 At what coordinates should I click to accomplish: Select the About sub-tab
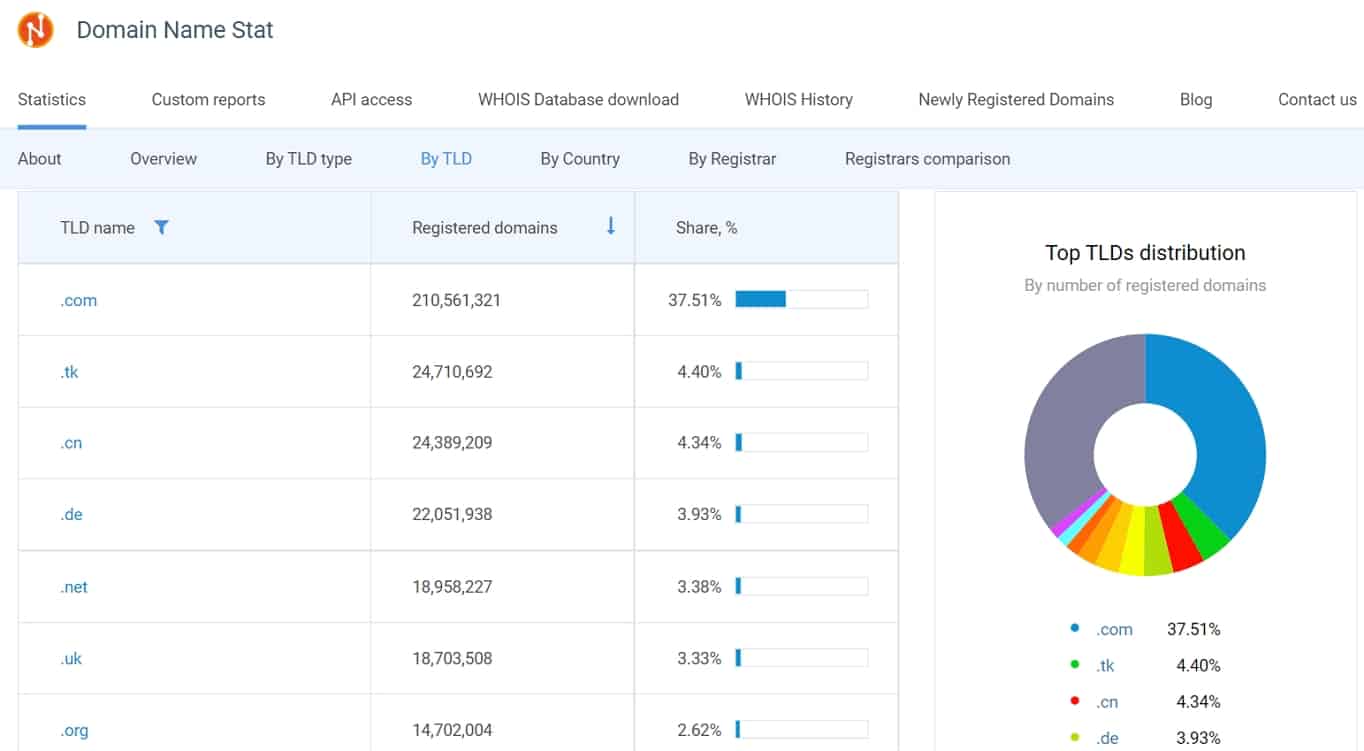(40, 158)
